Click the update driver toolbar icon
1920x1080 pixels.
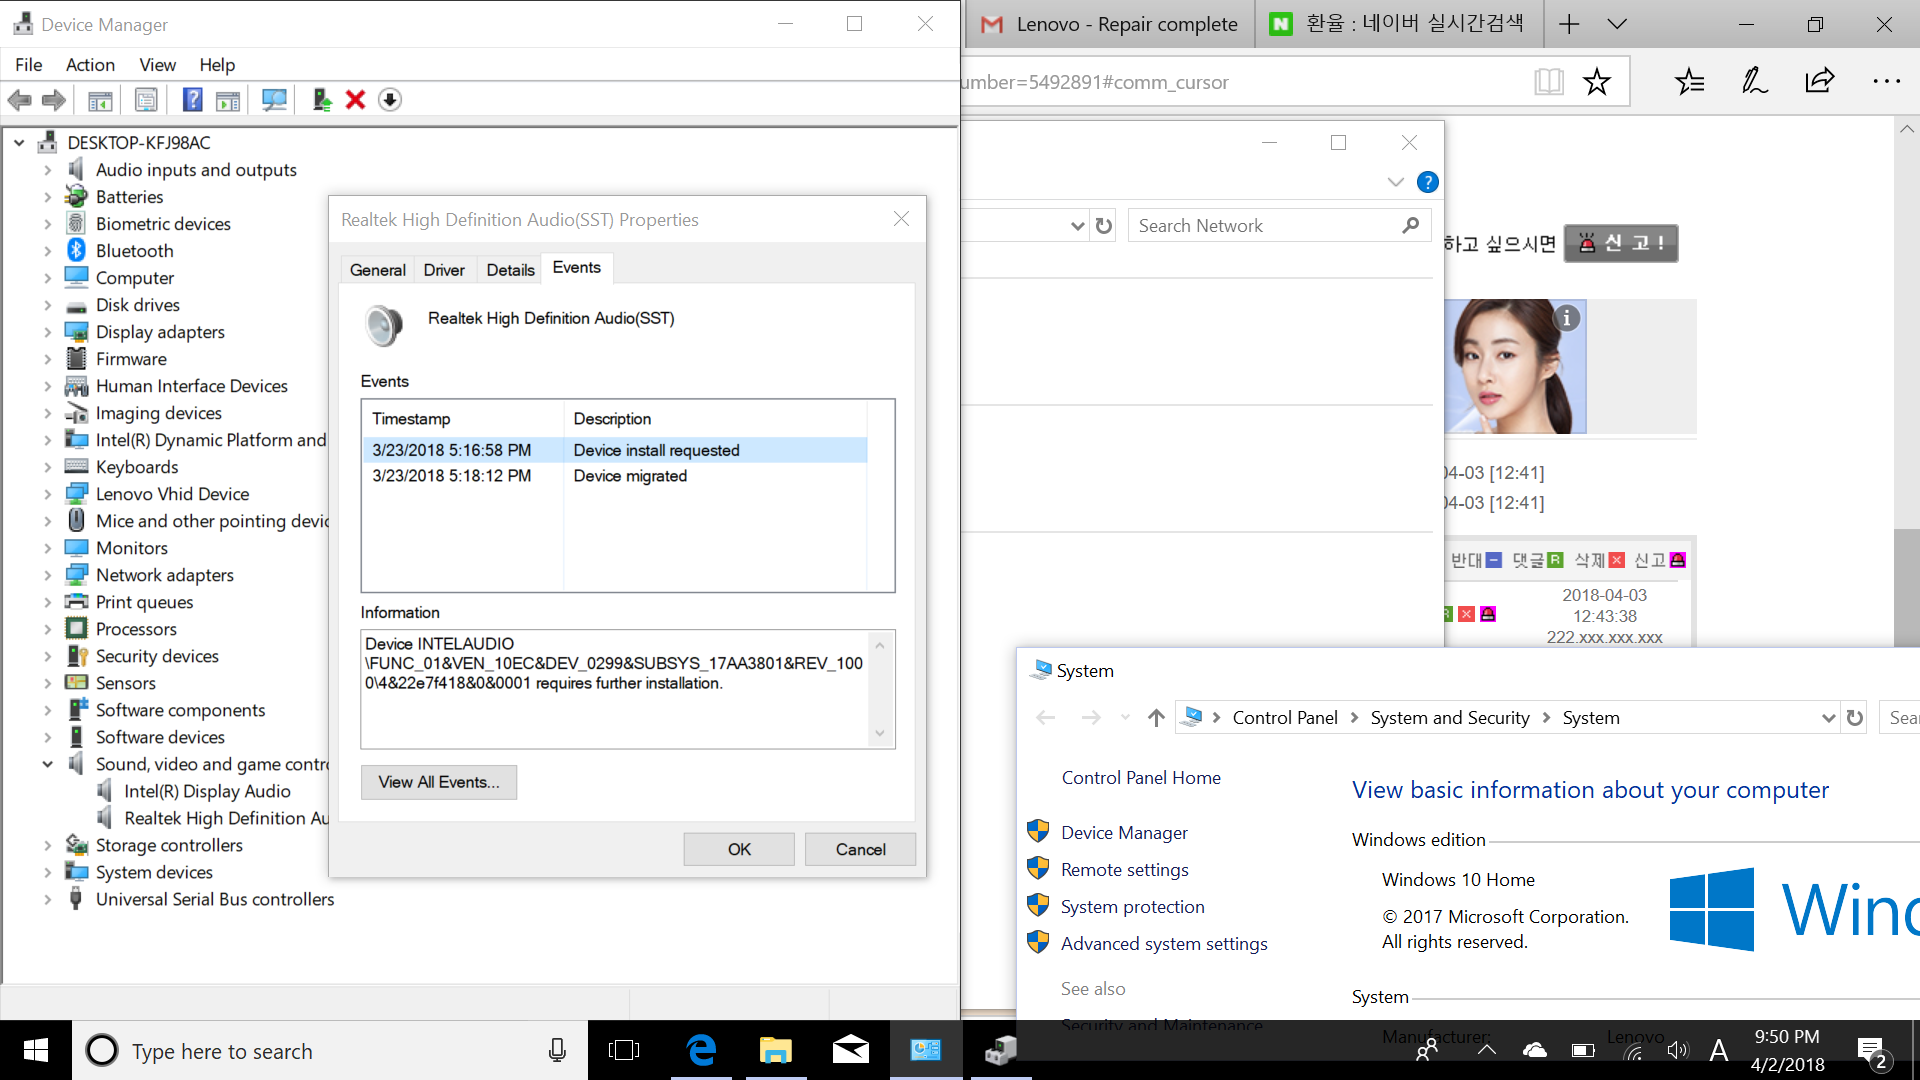(321, 100)
